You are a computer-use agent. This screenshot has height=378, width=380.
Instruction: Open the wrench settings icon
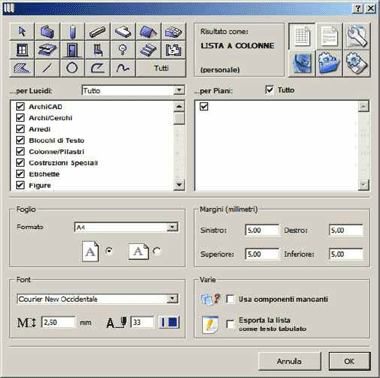point(356,36)
